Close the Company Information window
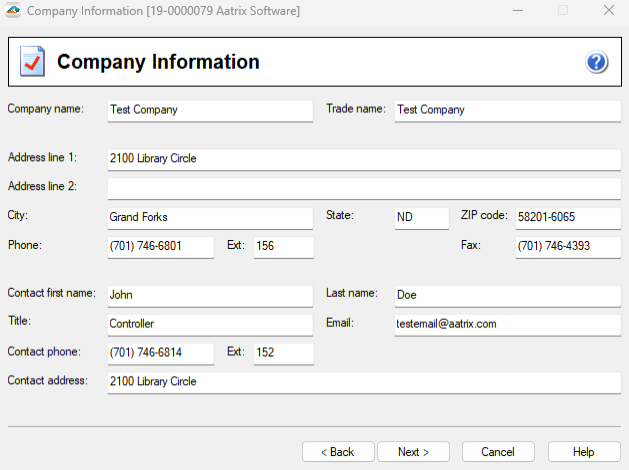This screenshot has height=470, width=629. point(608,10)
